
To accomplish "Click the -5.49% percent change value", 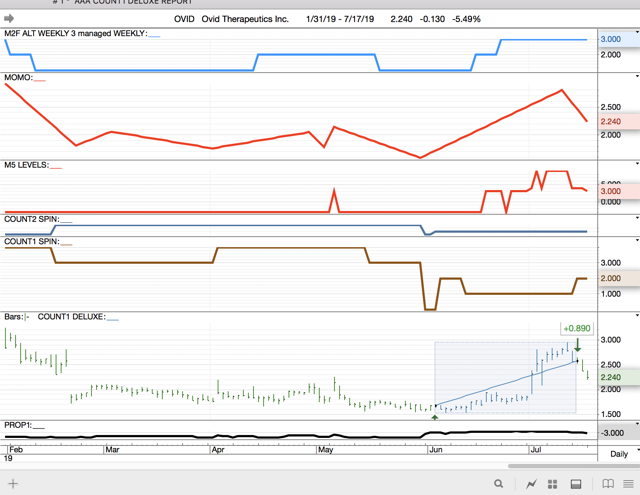I will click(x=466, y=19).
